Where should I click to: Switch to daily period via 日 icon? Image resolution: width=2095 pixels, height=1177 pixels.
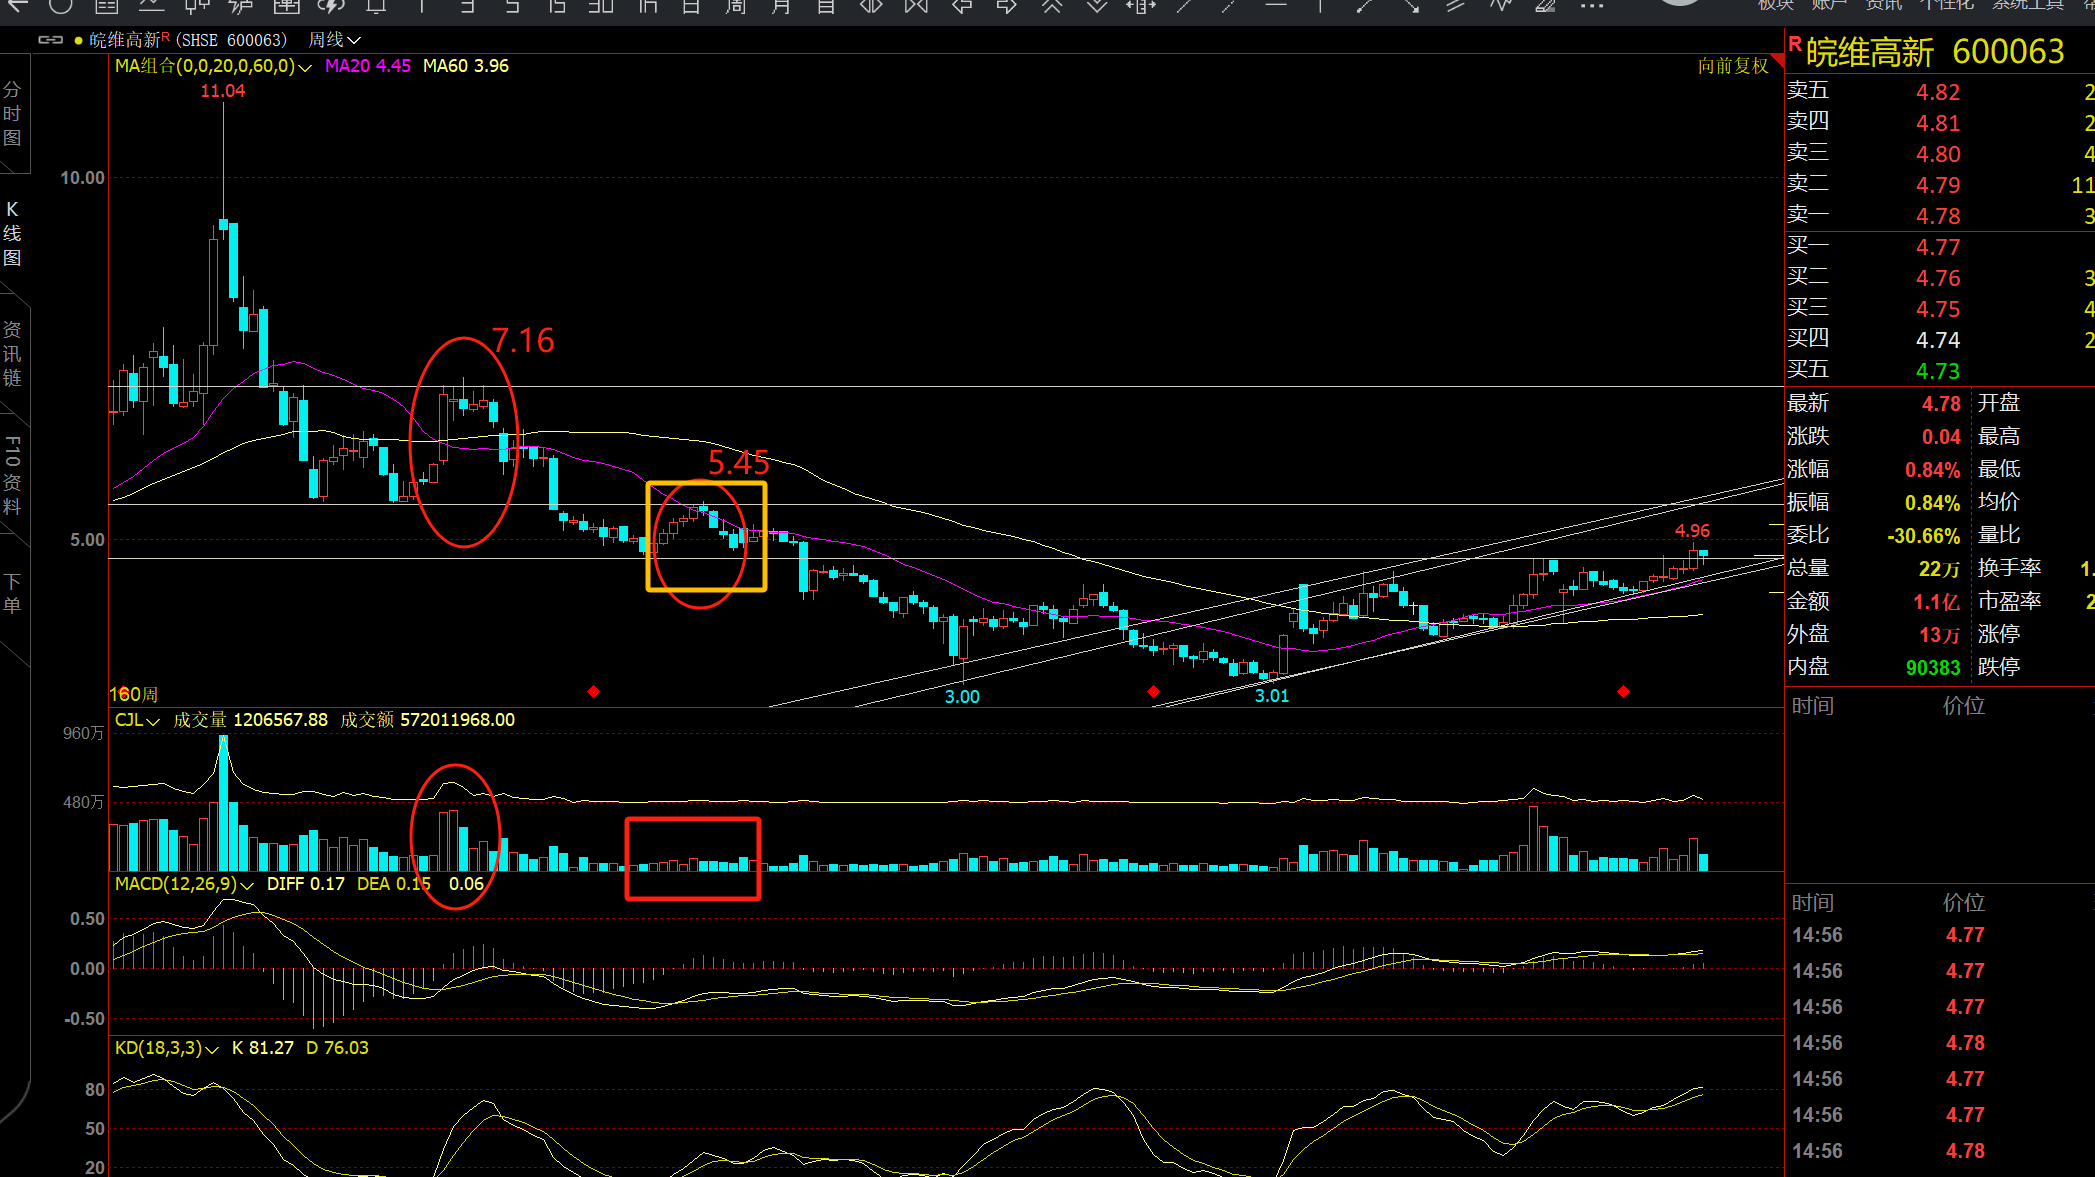[691, 6]
